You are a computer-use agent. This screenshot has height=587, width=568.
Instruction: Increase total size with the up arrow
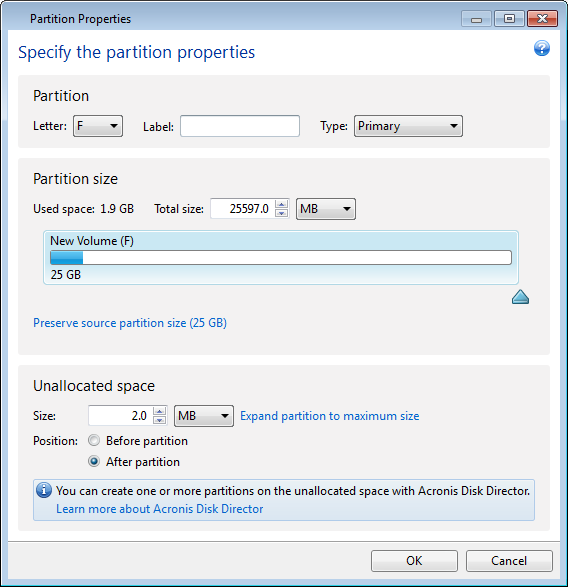click(x=281, y=204)
